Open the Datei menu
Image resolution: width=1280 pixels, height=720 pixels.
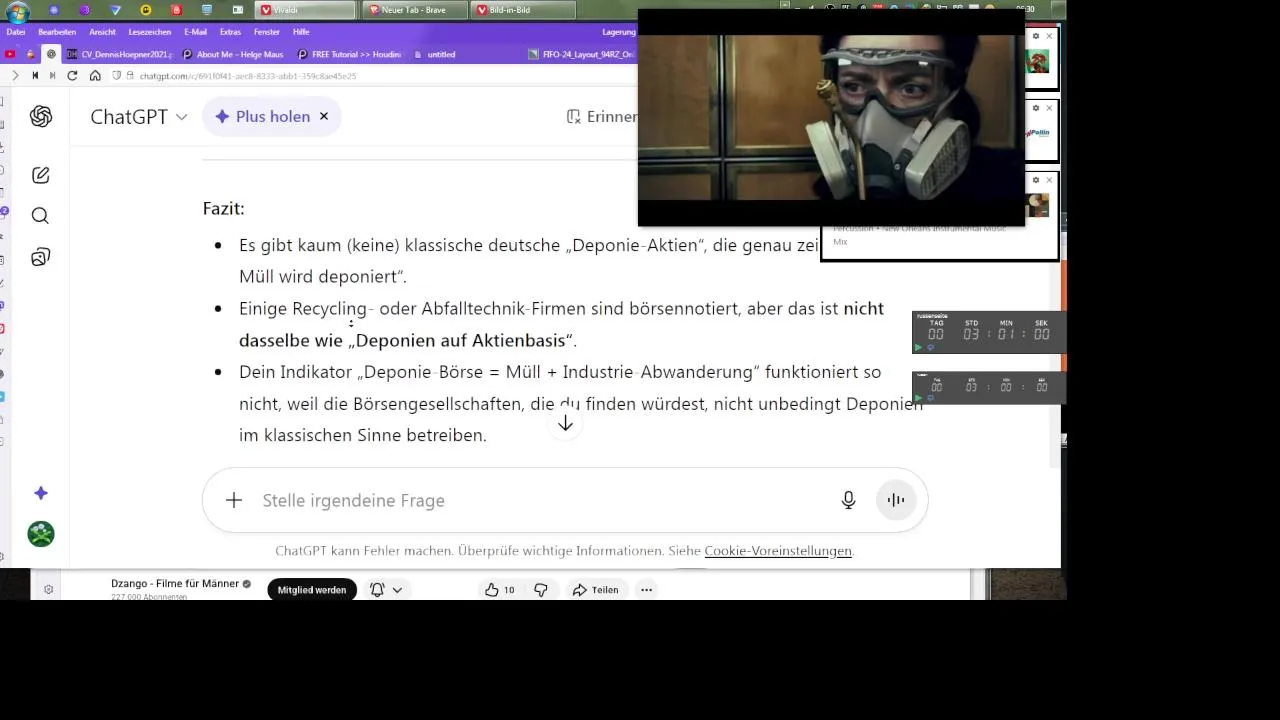(16, 32)
